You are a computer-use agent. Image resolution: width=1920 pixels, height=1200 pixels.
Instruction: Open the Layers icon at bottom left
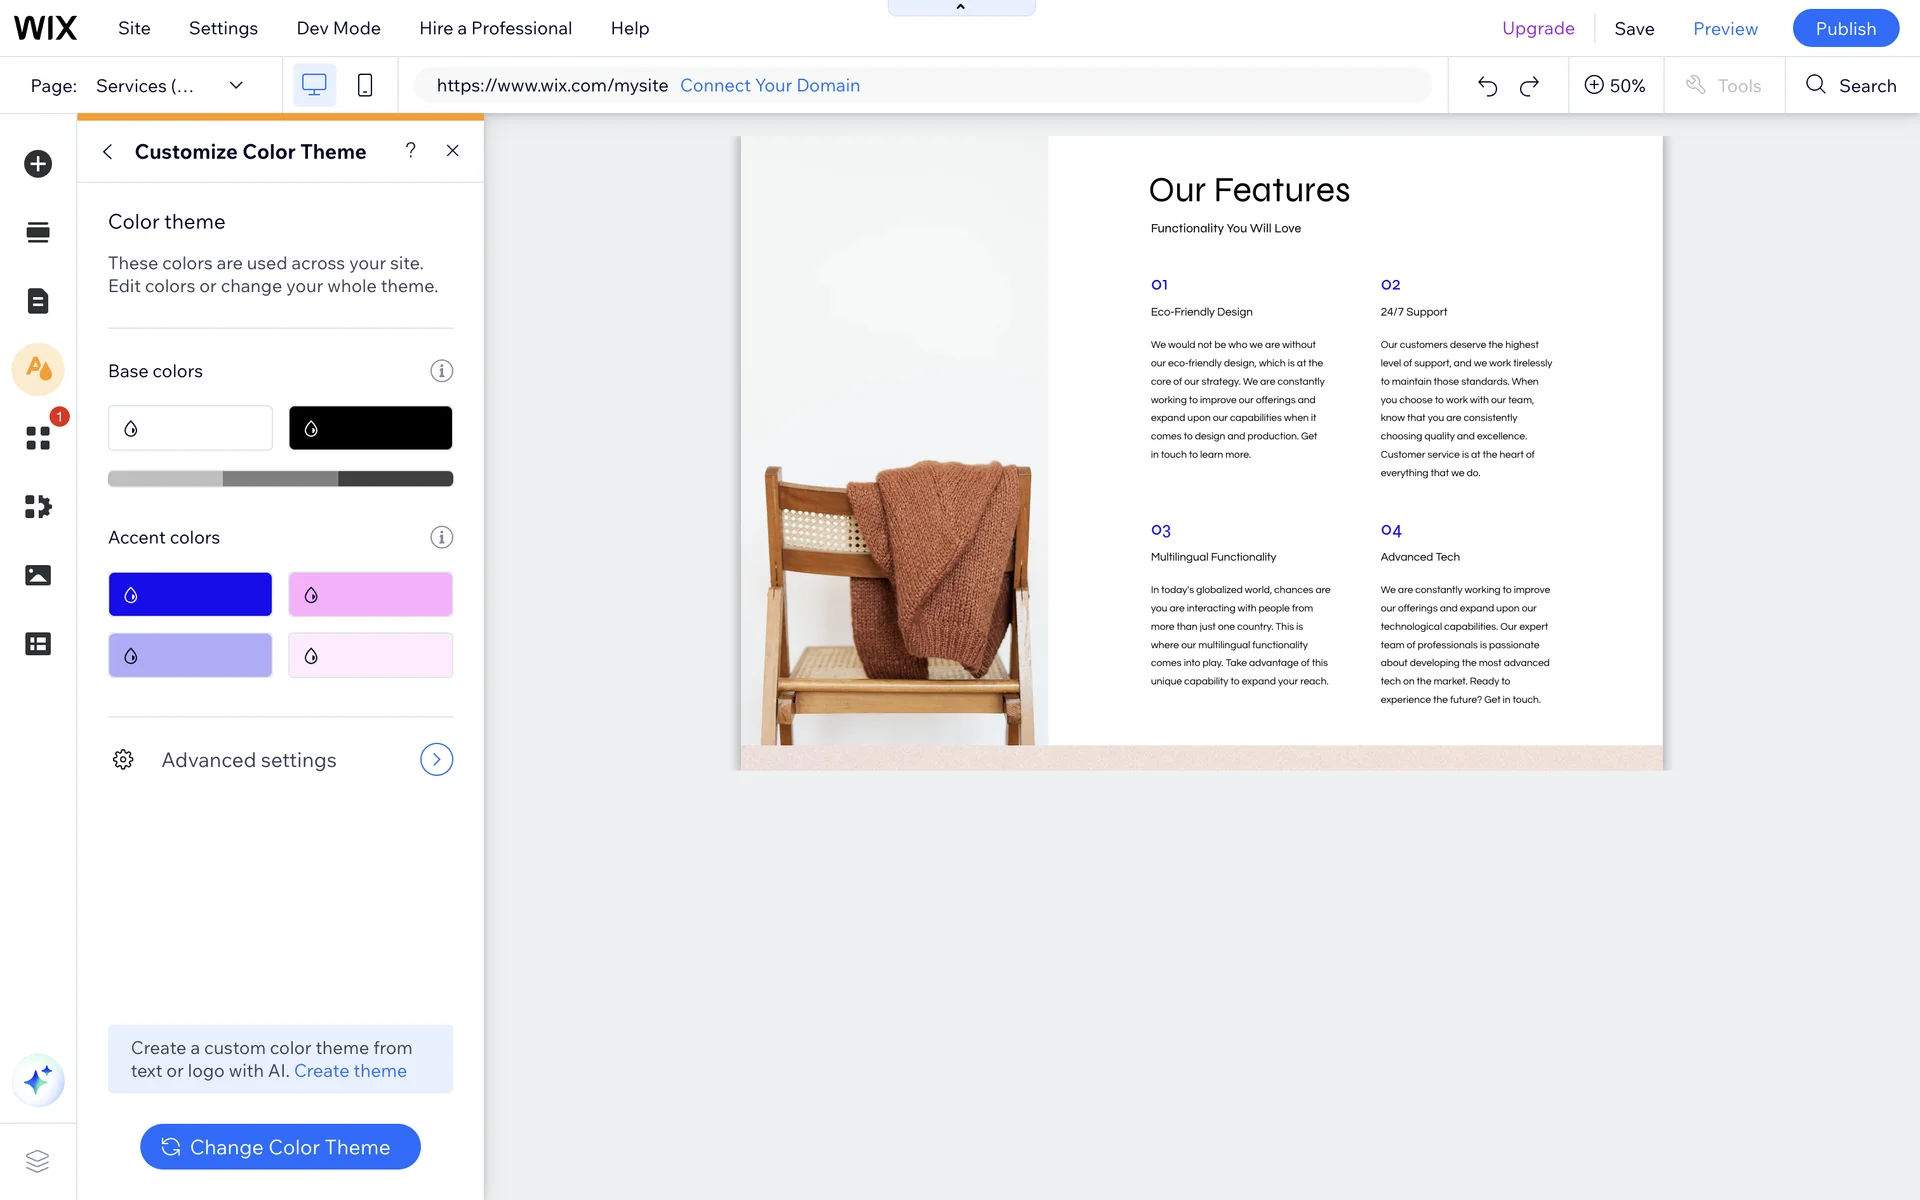[38, 1161]
